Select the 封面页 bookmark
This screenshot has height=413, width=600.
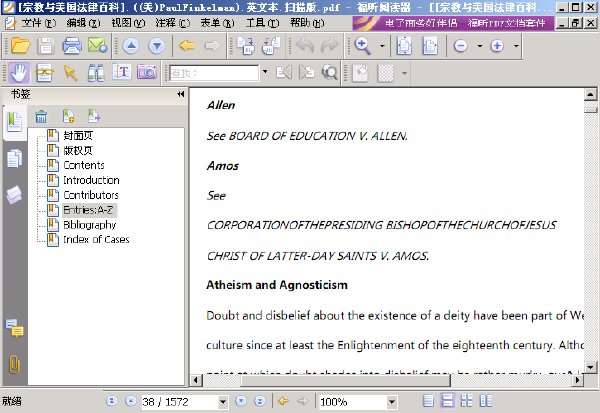[x=78, y=135]
